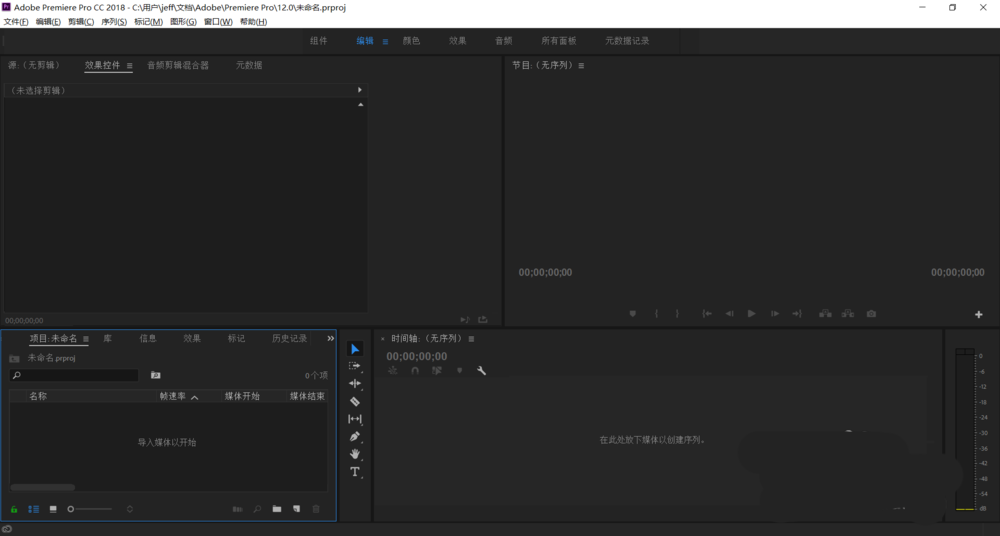Toggle linked selection in timeline
This screenshot has height=536, width=1000.
(x=437, y=371)
